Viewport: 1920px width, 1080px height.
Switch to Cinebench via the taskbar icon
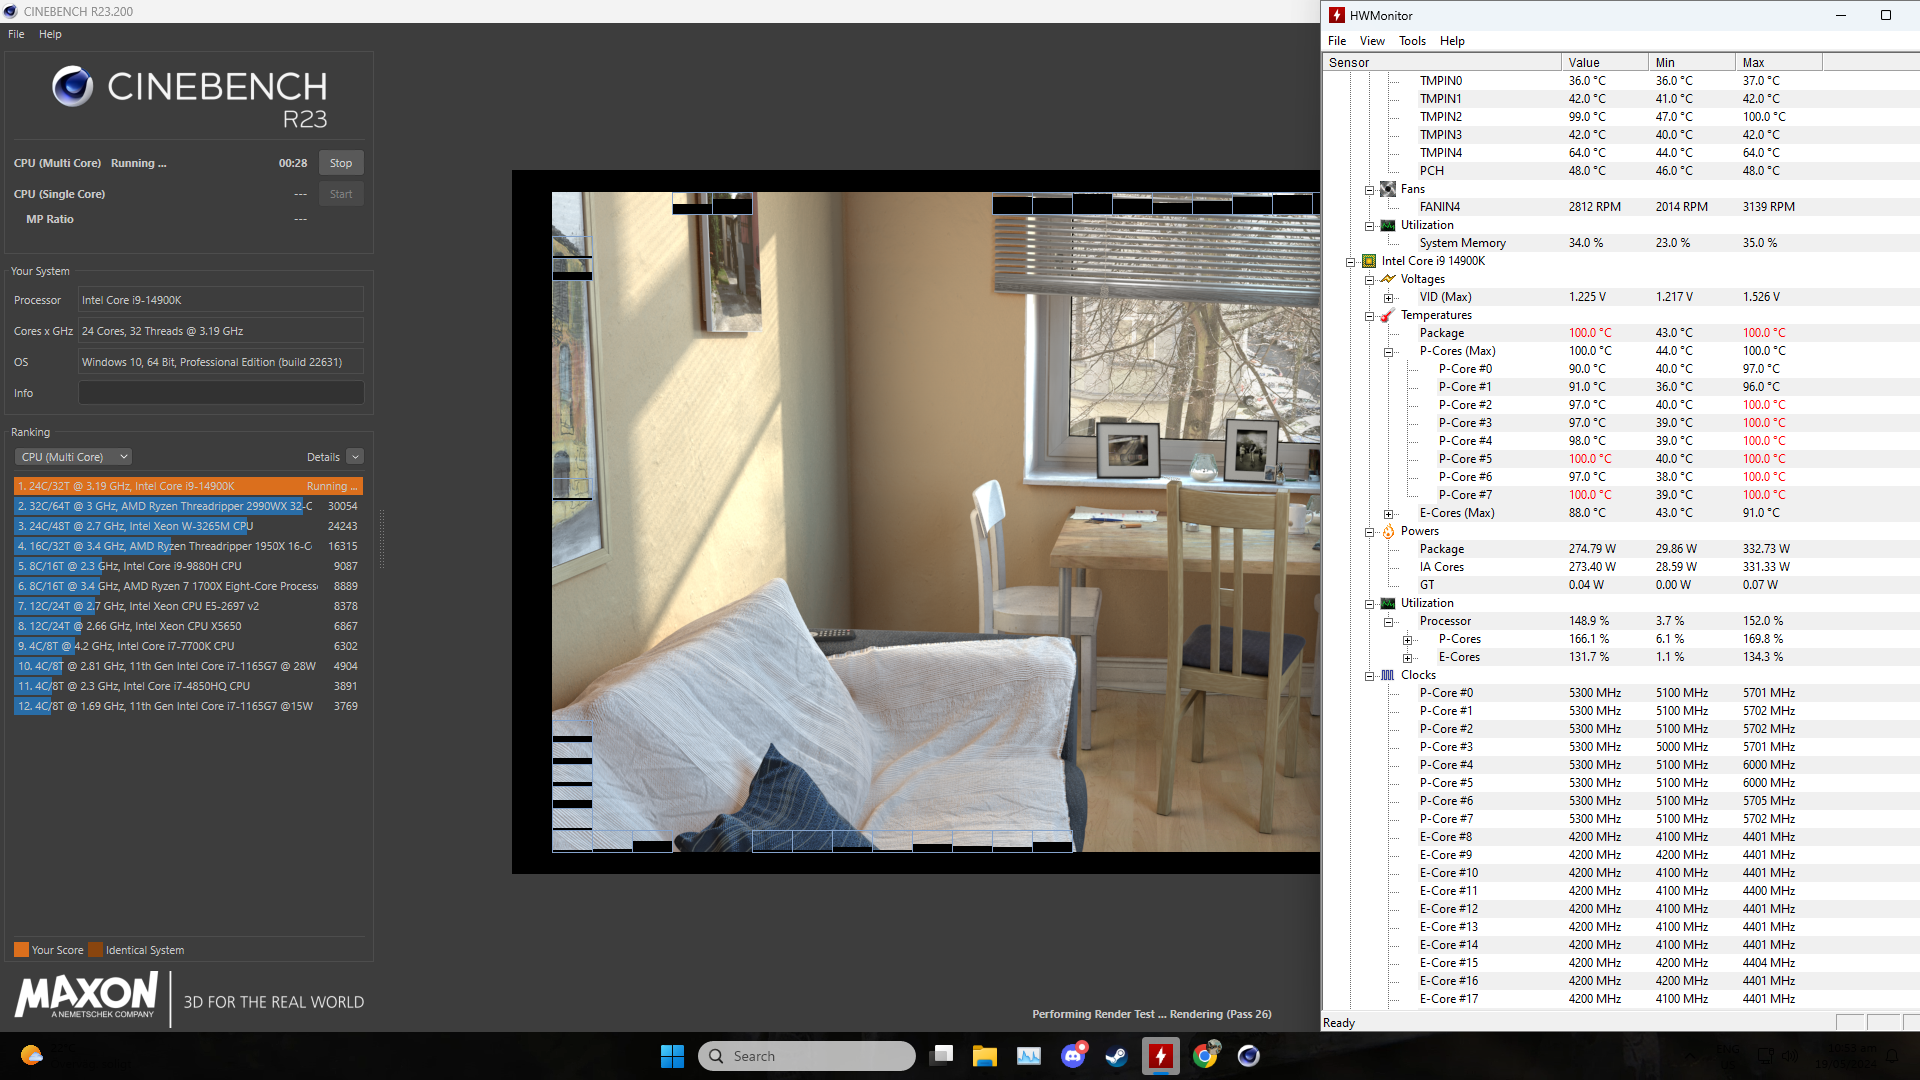click(x=1249, y=1056)
